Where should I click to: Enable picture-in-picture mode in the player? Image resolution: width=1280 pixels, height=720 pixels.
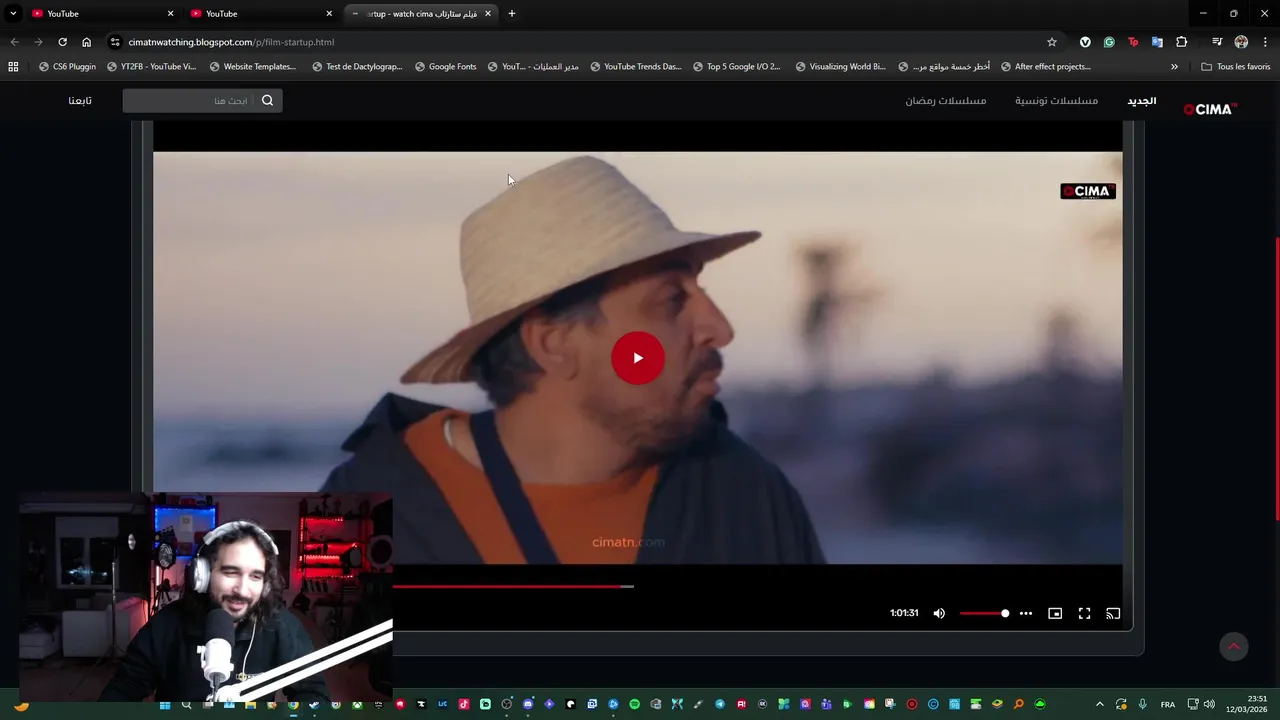pyautogui.click(x=1055, y=613)
